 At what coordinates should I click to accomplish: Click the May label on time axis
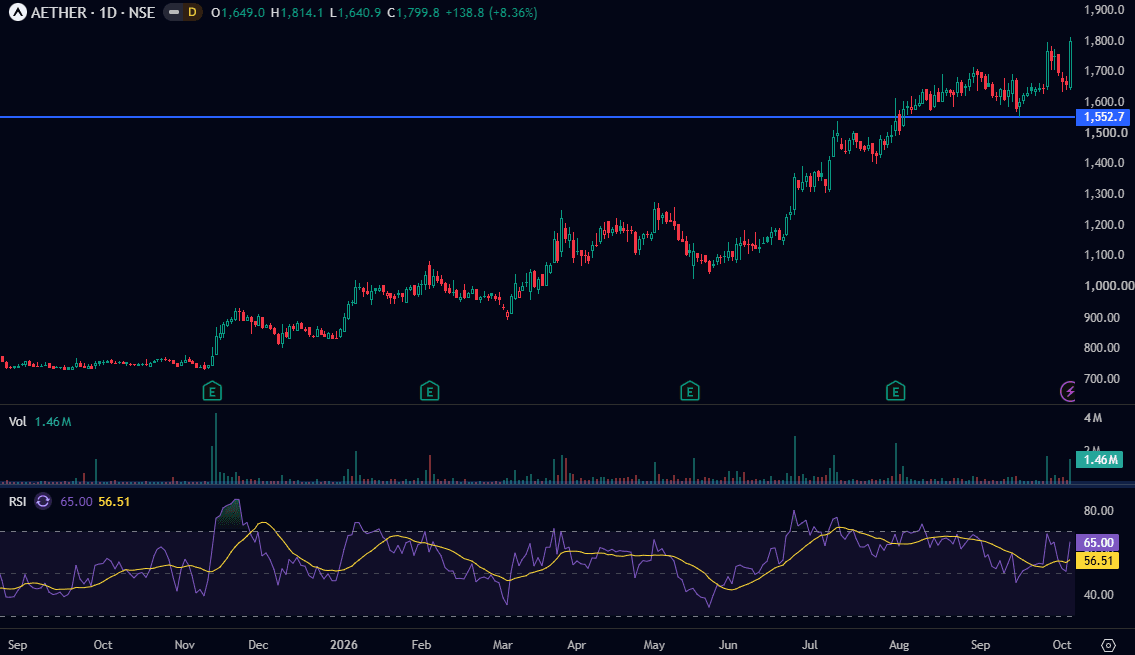pyautogui.click(x=654, y=645)
